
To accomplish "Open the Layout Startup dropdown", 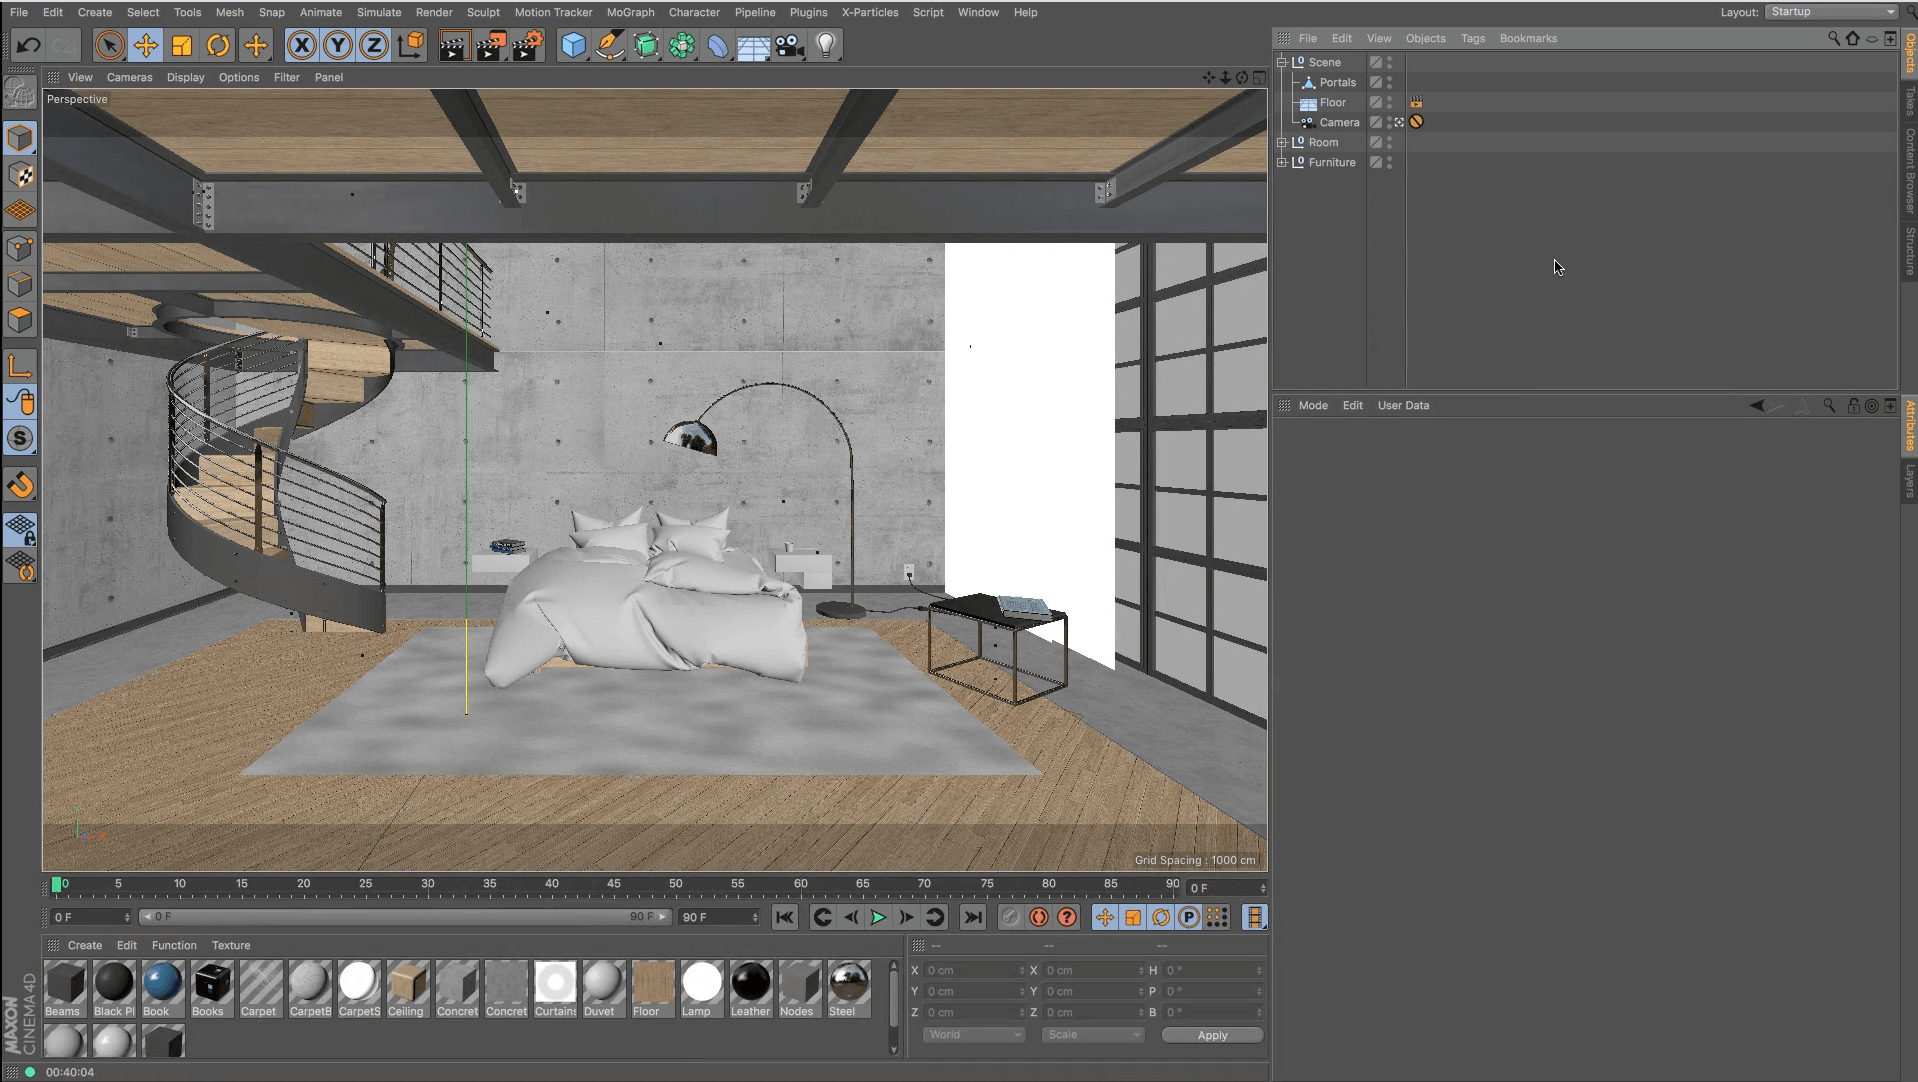I will coord(1831,12).
